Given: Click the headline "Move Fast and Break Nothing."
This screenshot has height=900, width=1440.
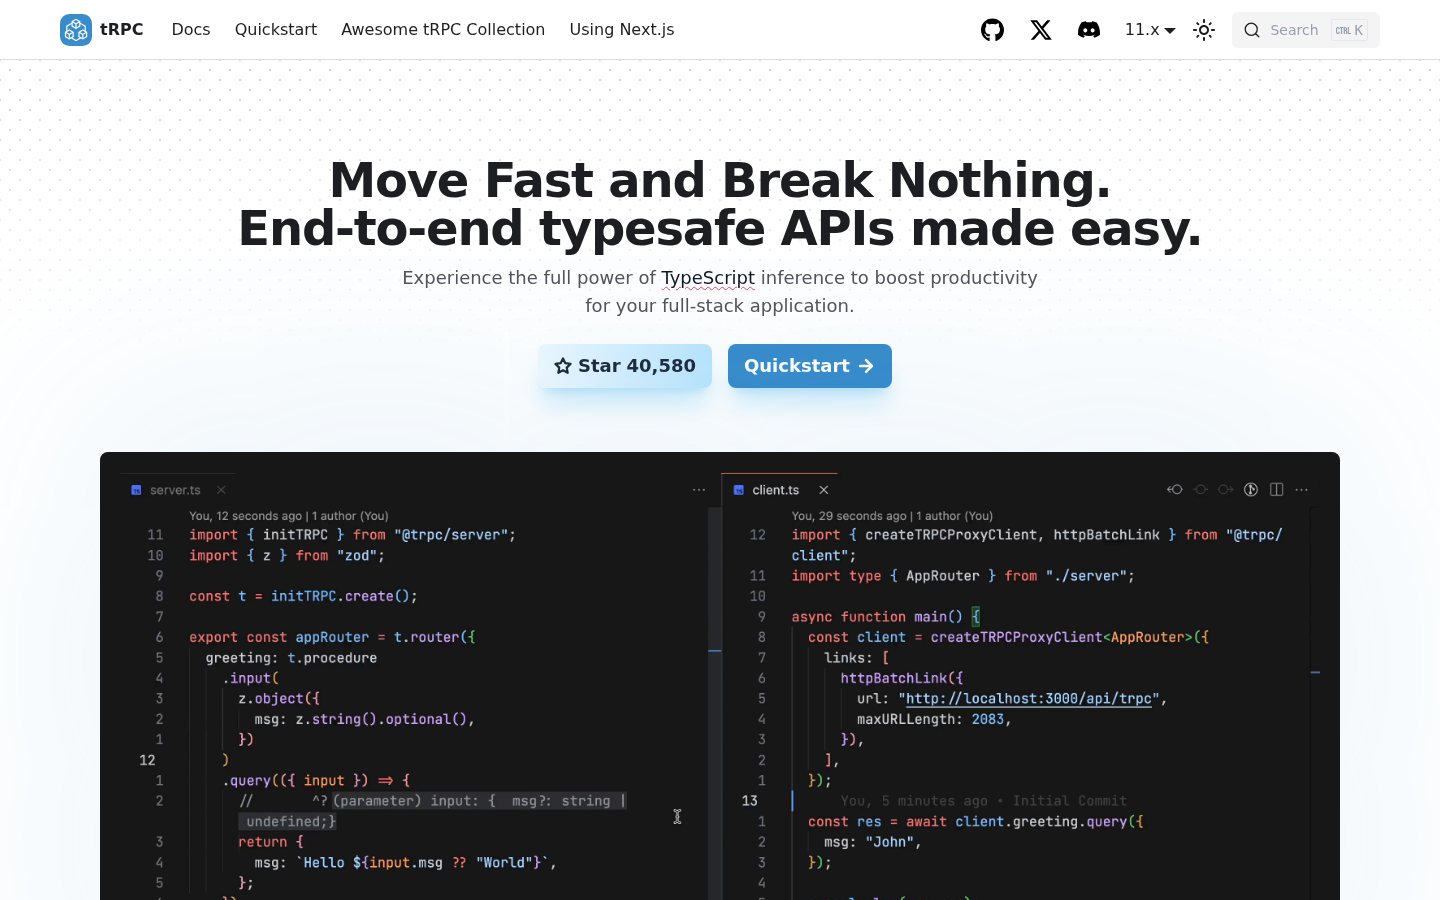Looking at the screenshot, I should pos(720,180).
